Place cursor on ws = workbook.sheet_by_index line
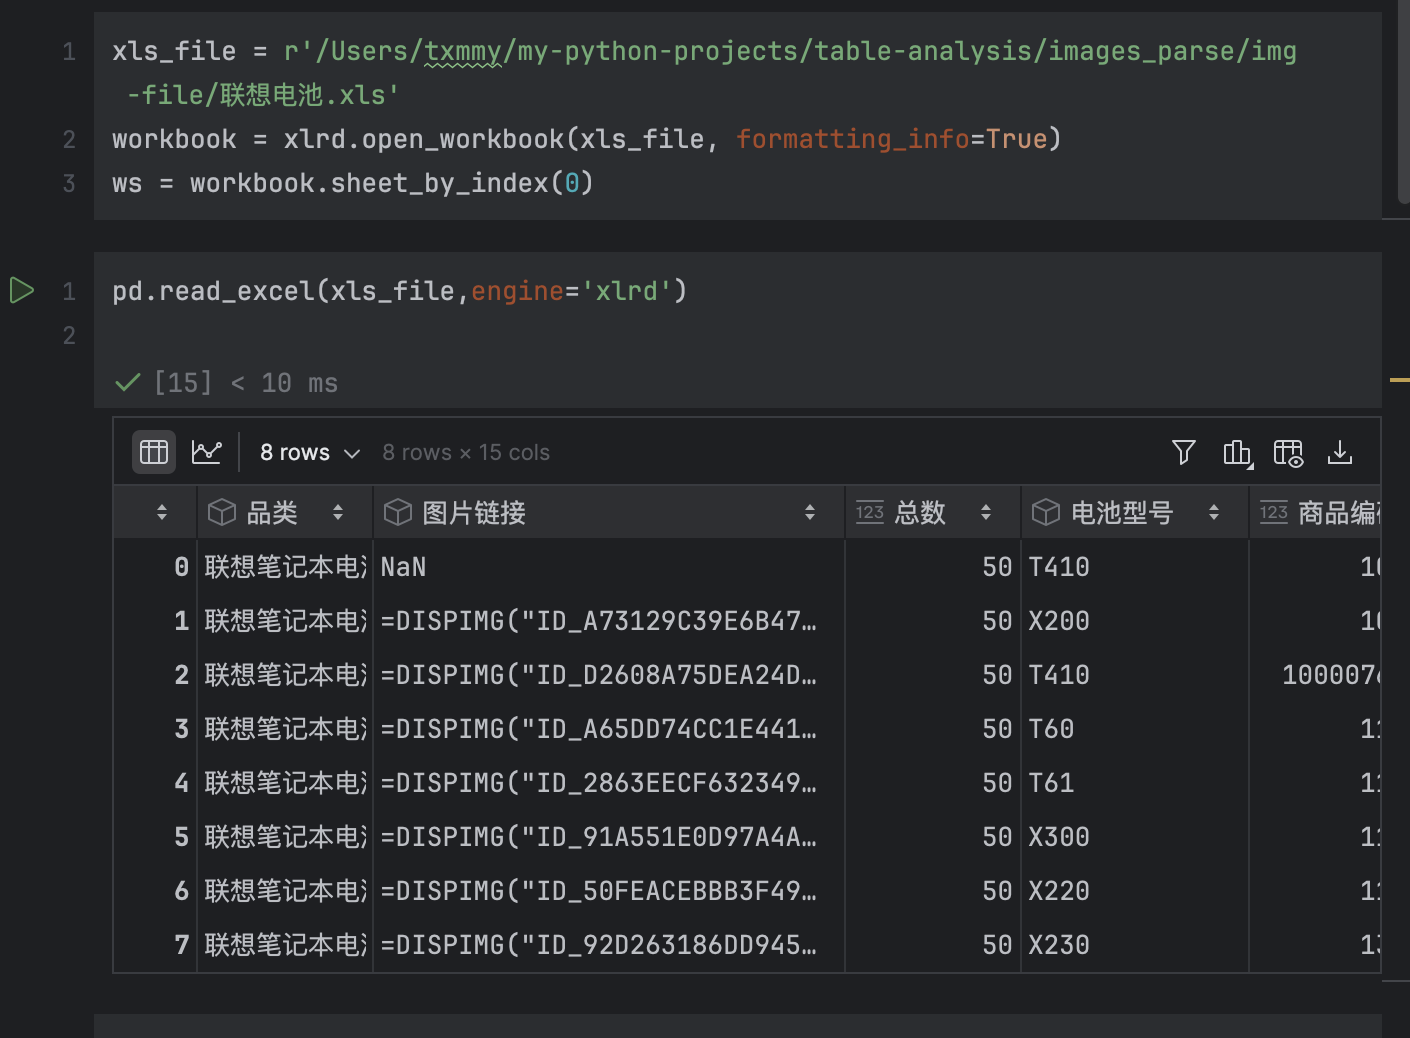The height and width of the screenshot is (1038, 1410). click(353, 183)
